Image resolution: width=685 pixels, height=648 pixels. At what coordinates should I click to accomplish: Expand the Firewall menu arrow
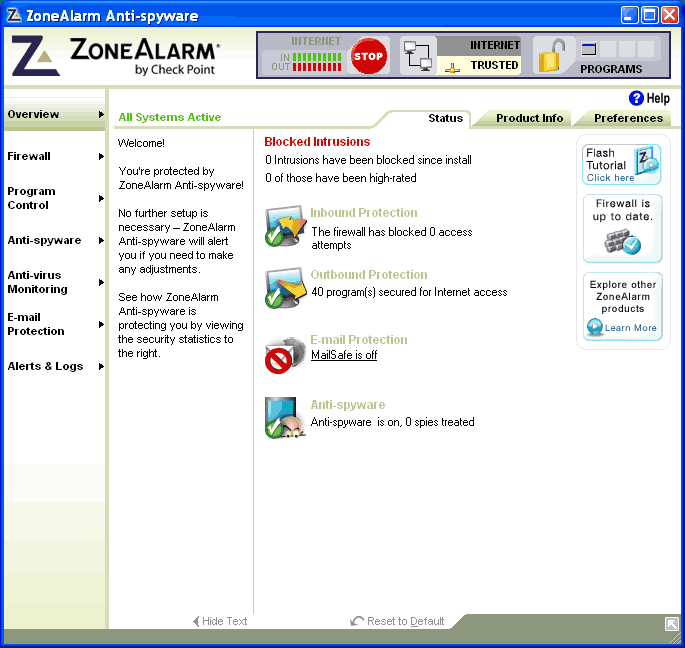(x=101, y=156)
